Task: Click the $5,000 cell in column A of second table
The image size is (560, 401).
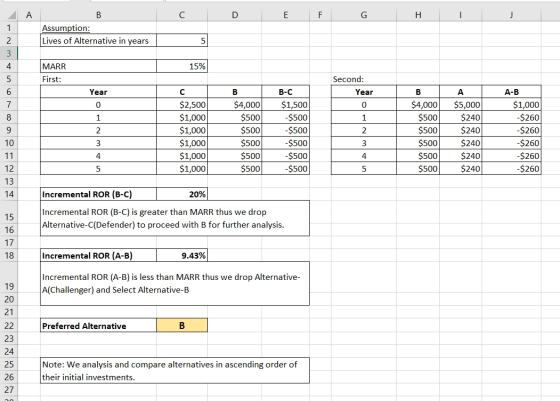Action: (460, 105)
